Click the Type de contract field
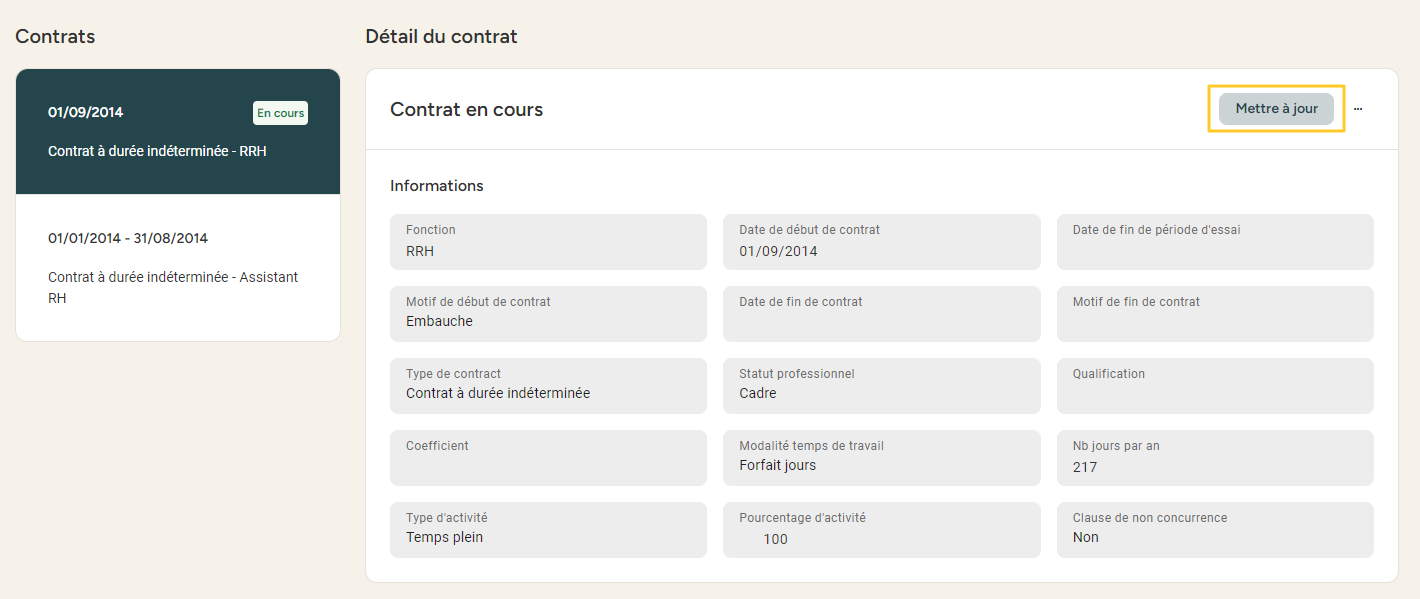 [548, 386]
